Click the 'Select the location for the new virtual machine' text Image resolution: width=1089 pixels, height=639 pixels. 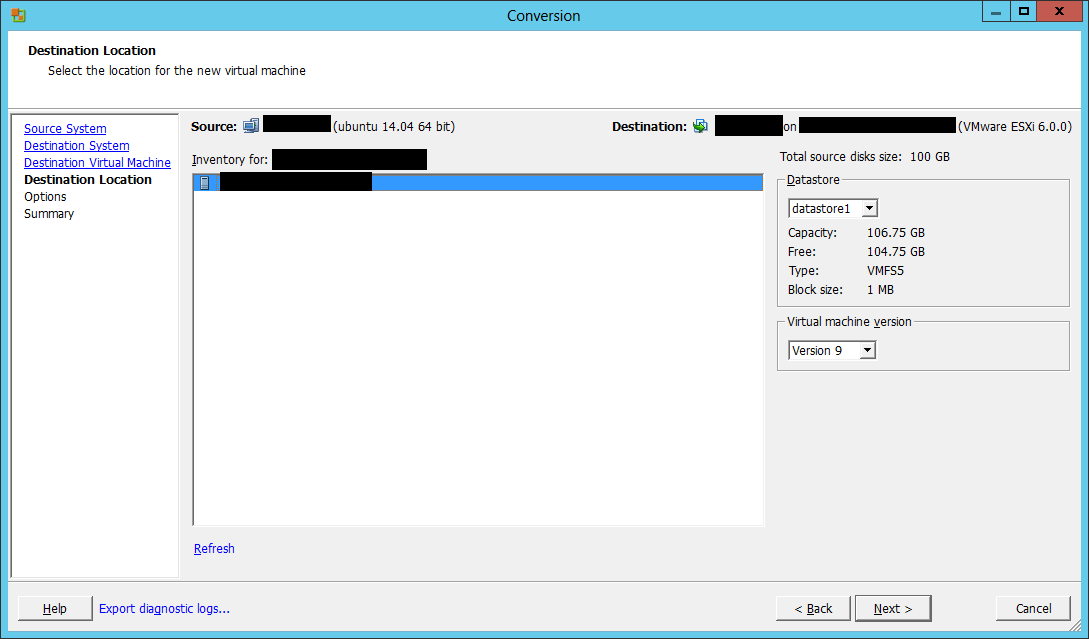click(x=176, y=71)
